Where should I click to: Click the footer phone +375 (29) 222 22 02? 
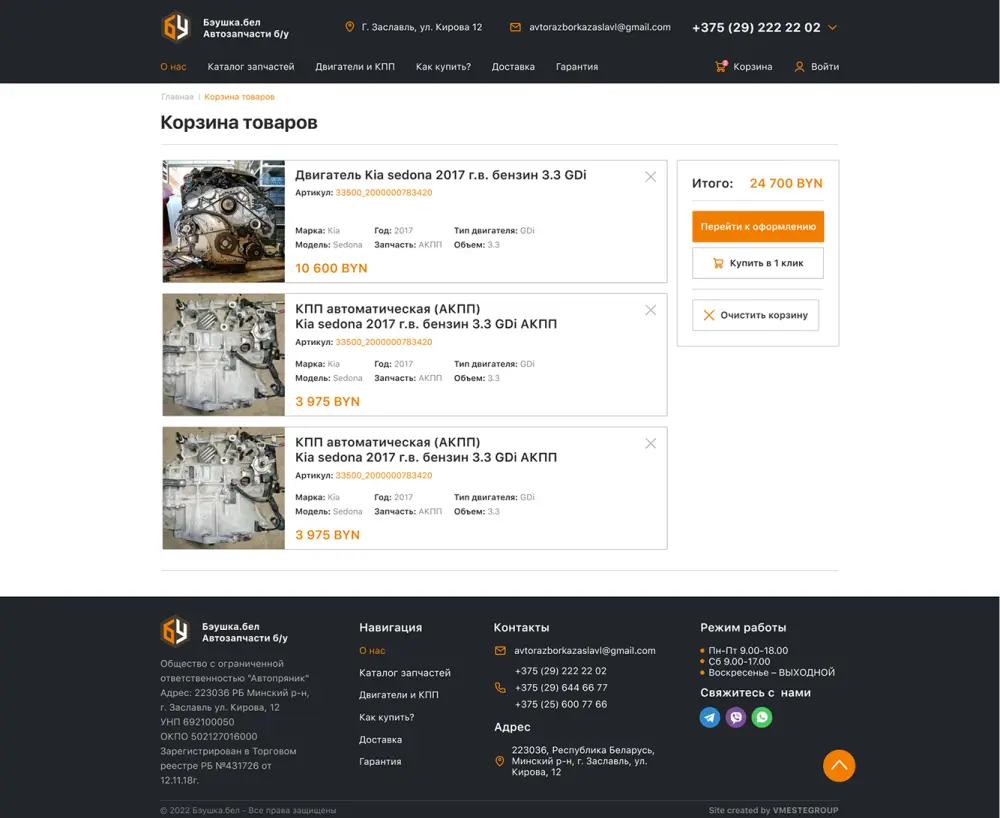(561, 671)
